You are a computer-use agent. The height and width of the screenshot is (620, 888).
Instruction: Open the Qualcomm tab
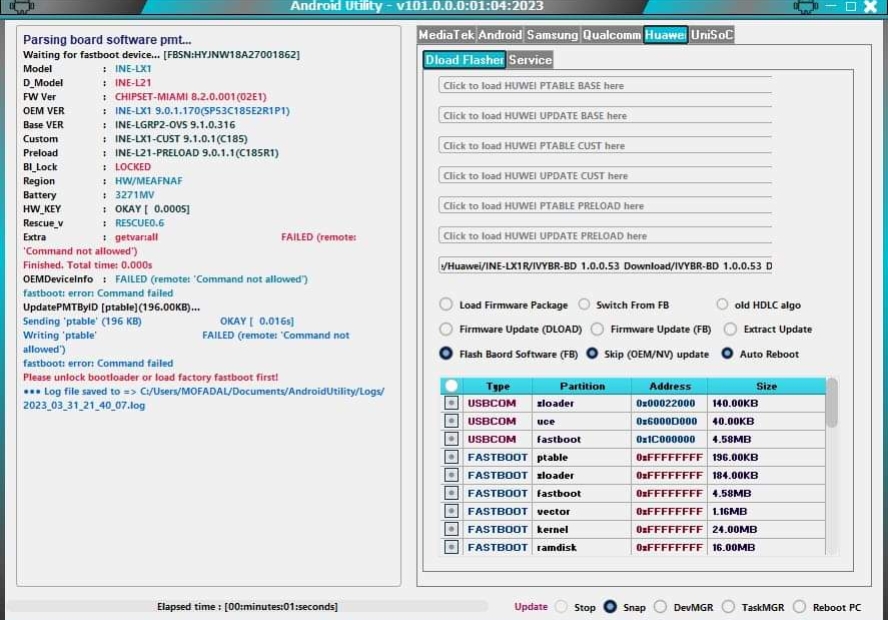click(x=611, y=35)
